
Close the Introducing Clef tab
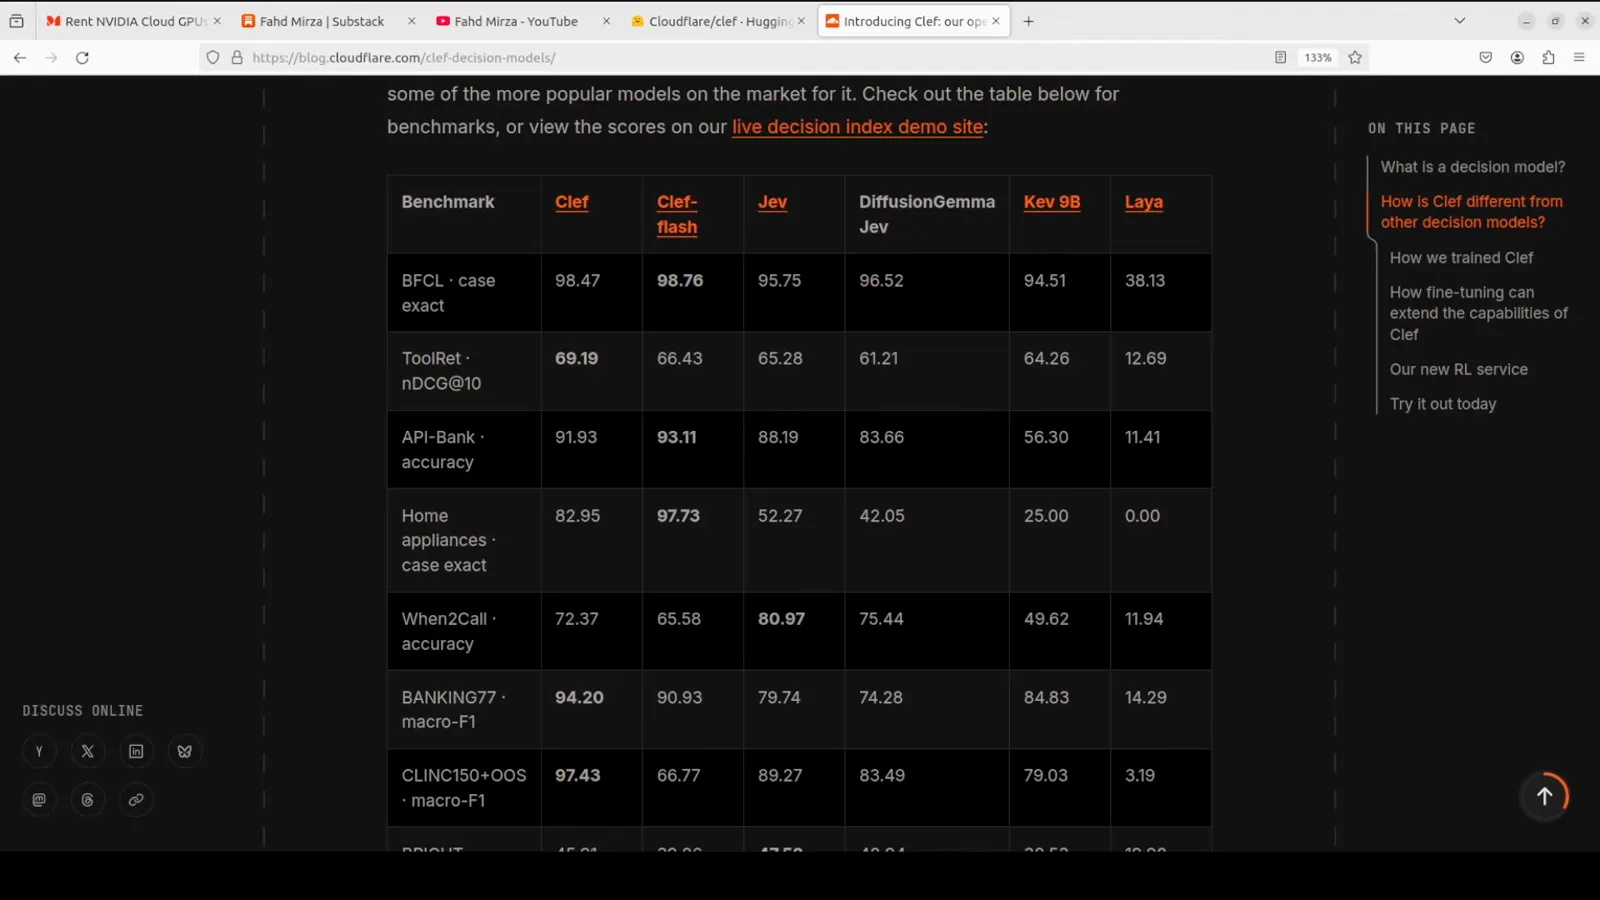pos(996,21)
